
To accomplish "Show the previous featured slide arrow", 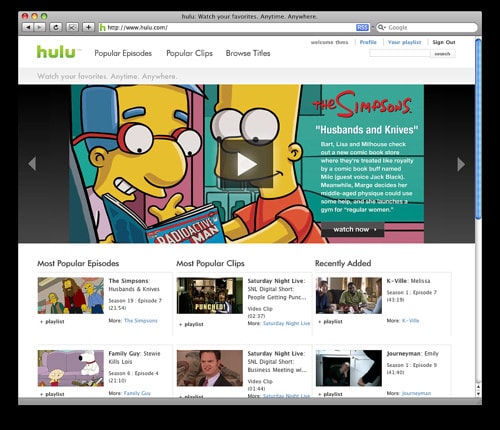I will point(32,164).
